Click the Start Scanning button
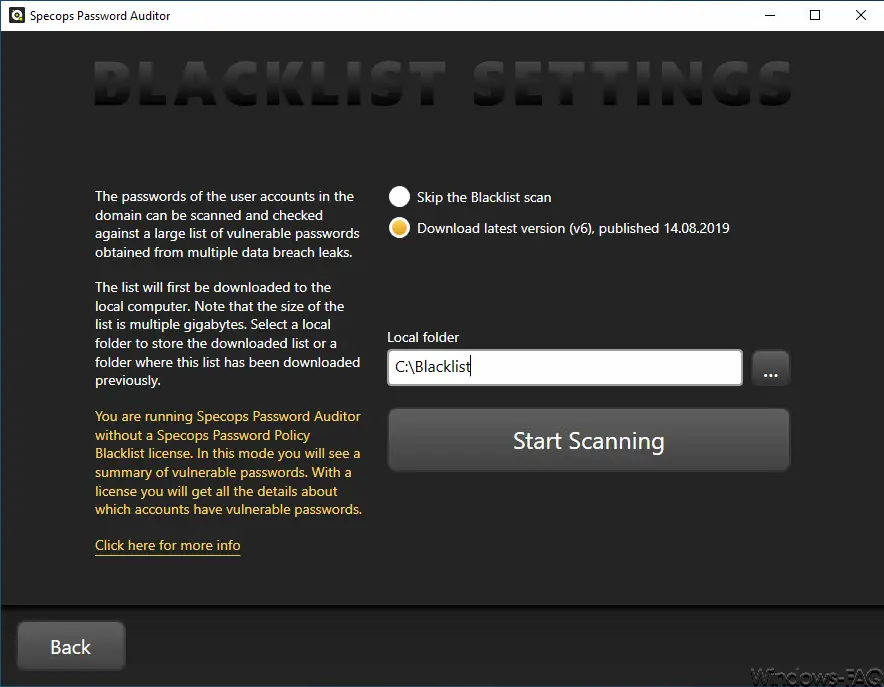The width and height of the screenshot is (884, 687). point(589,440)
